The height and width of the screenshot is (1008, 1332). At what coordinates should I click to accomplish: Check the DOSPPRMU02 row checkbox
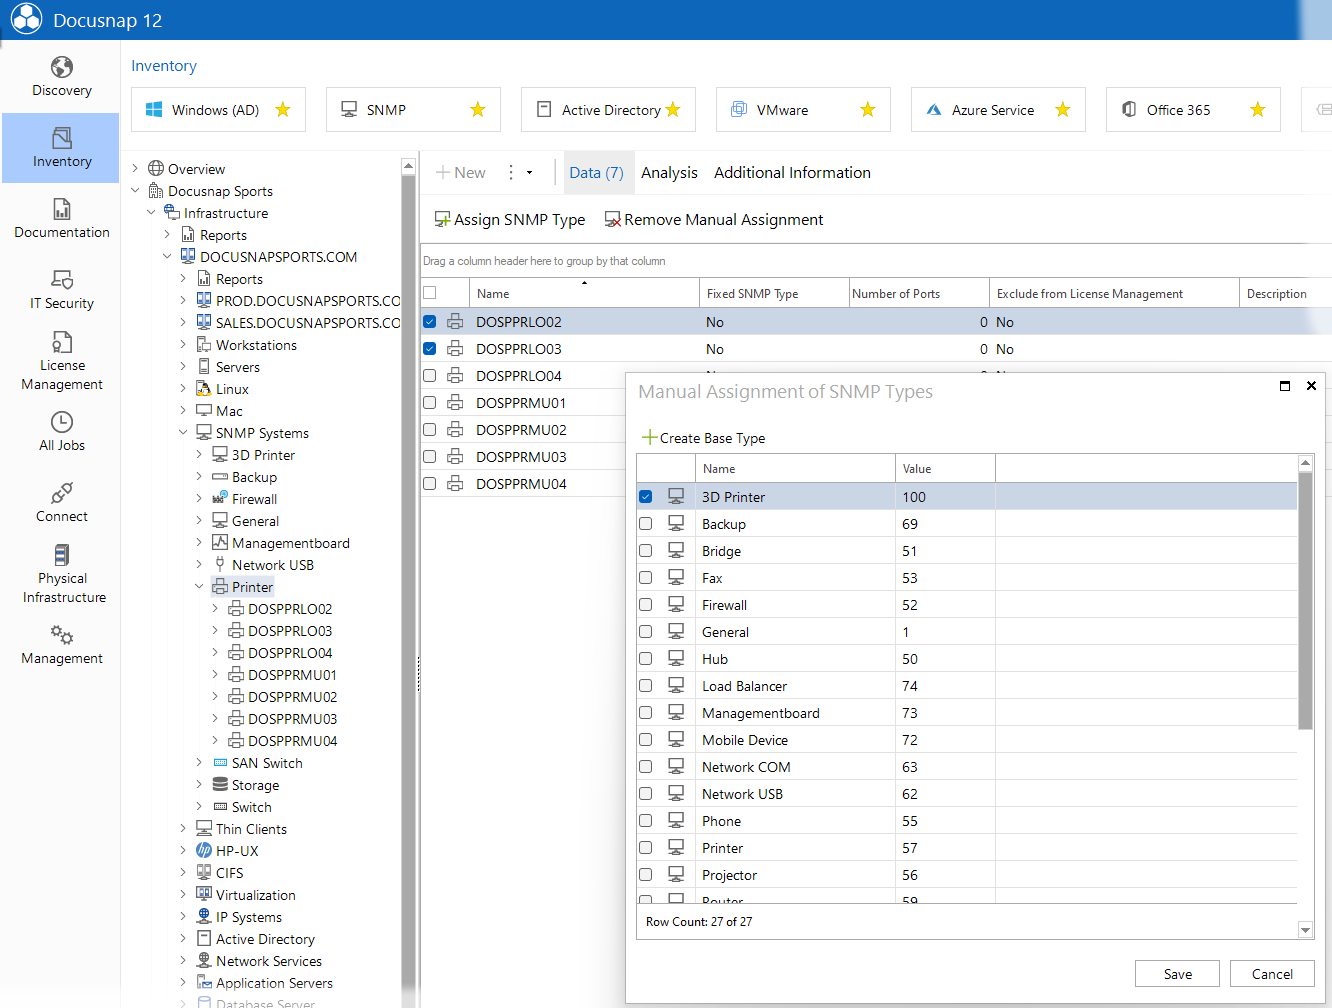[x=429, y=430]
